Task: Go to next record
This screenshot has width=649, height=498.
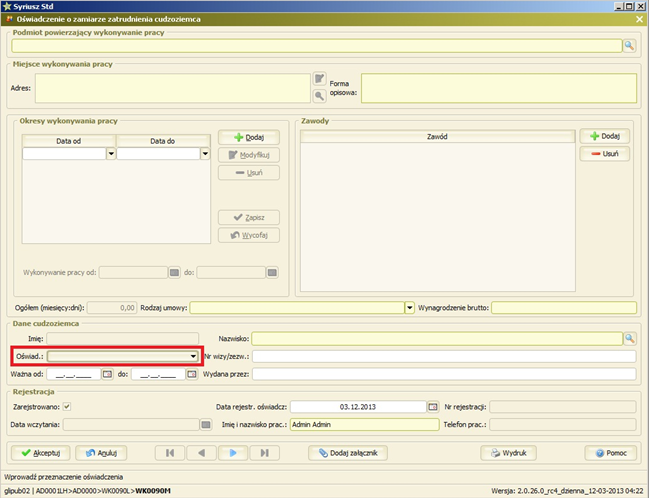Action: pyautogui.click(x=233, y=453)
